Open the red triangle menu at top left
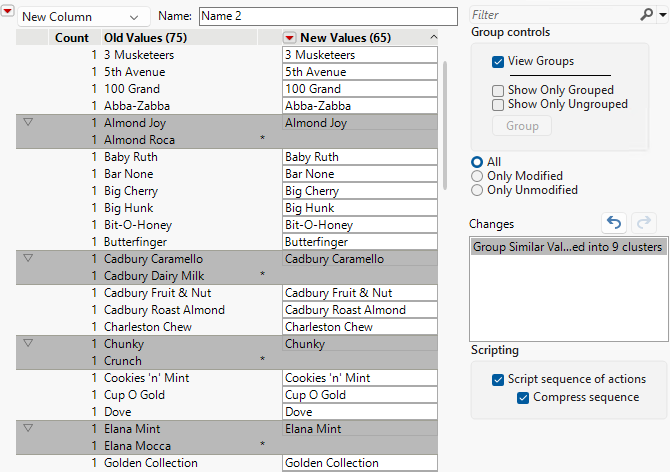 point(7,11)
